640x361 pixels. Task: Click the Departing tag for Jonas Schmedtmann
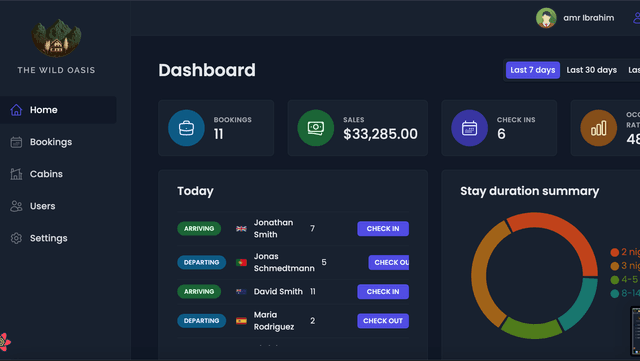point(202,262)
